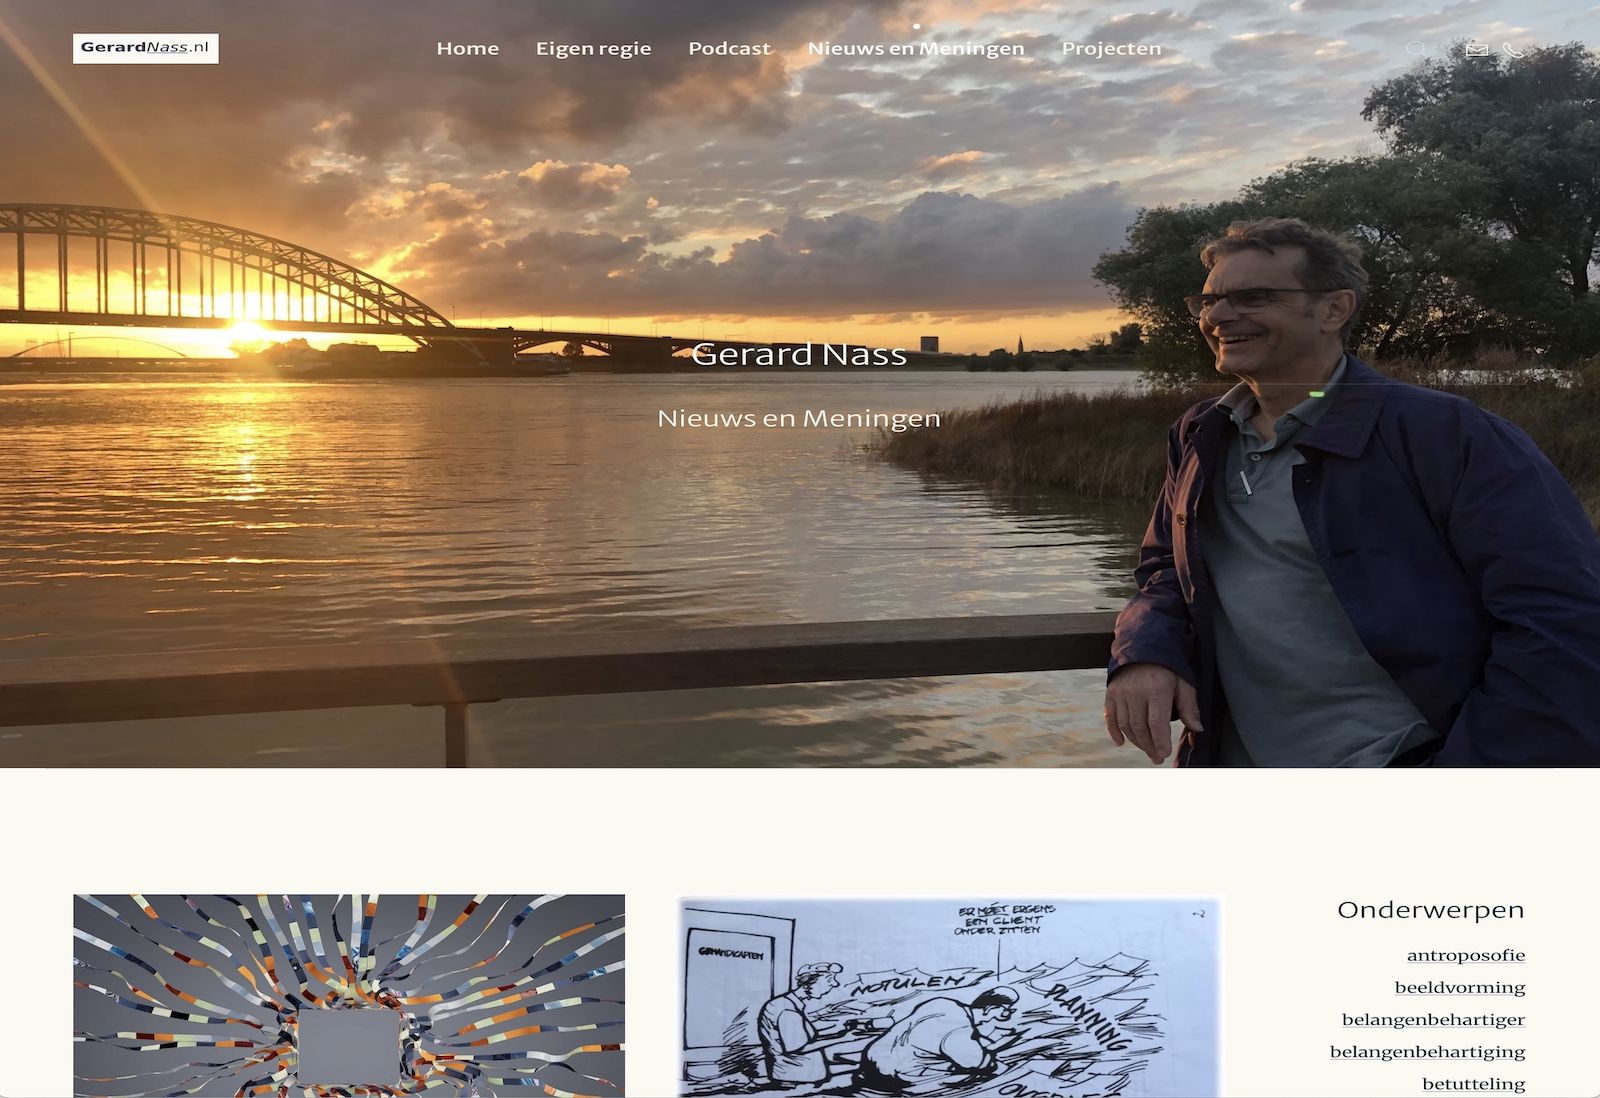Click the Nieuws en Meningen hero subtitle
This screenshot has width=1600, height=1098.
799,418
